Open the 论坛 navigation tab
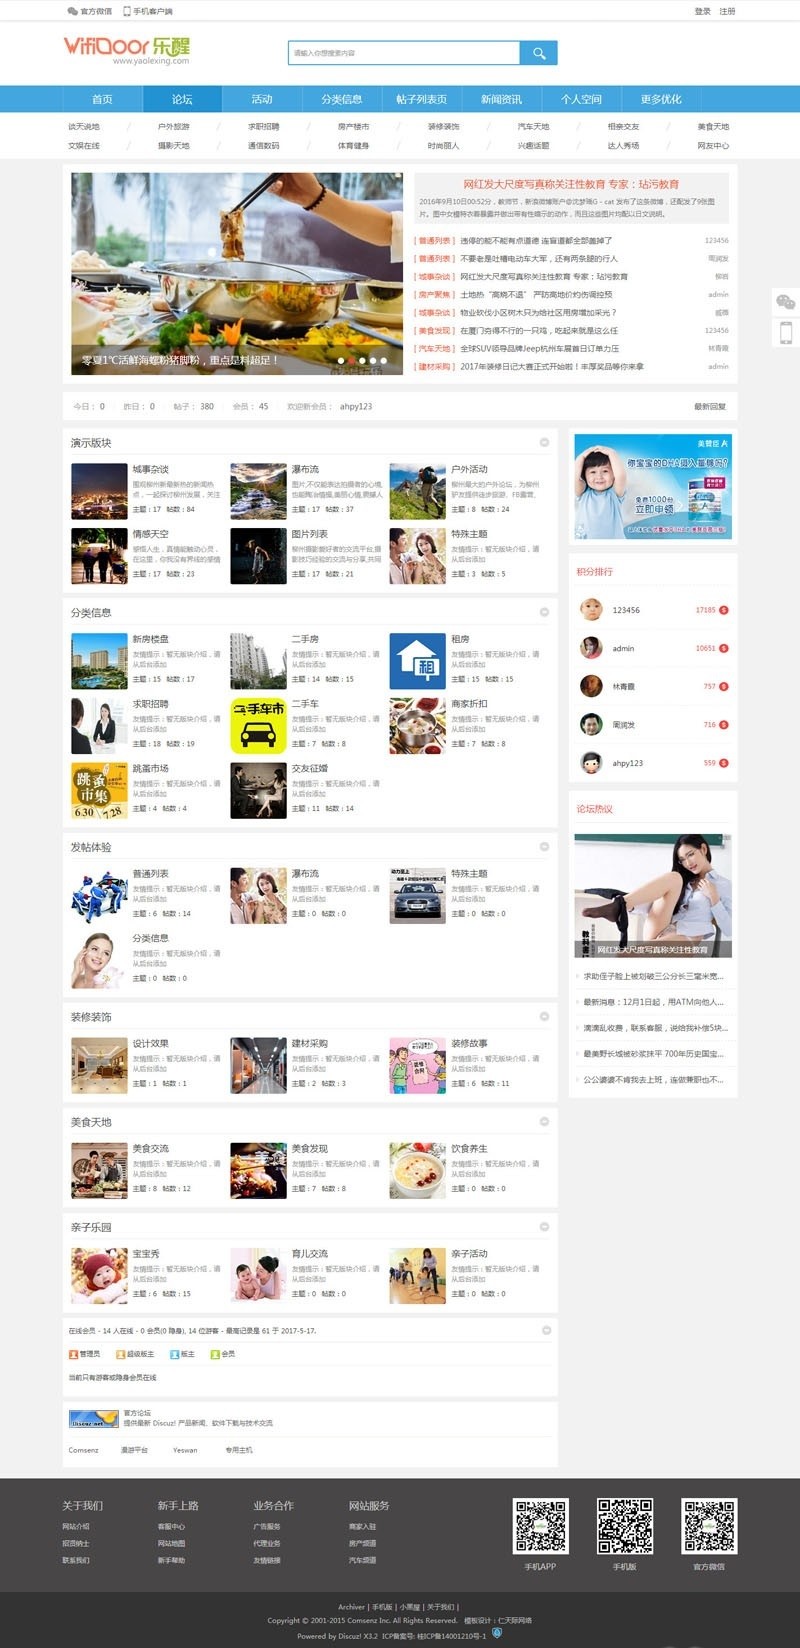This screenshot has width=800, height=1648. pyautogui.click(x=182, y=99)
